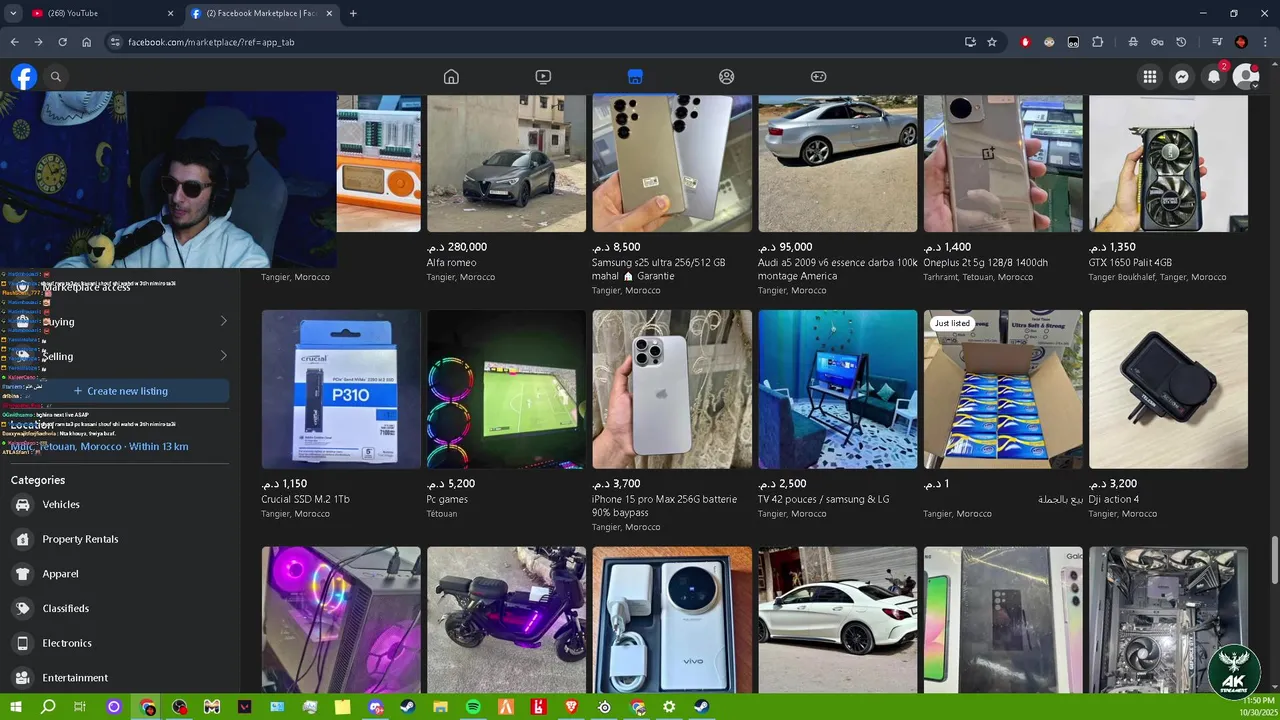Close the Facebook Marketplace tab

329,13
